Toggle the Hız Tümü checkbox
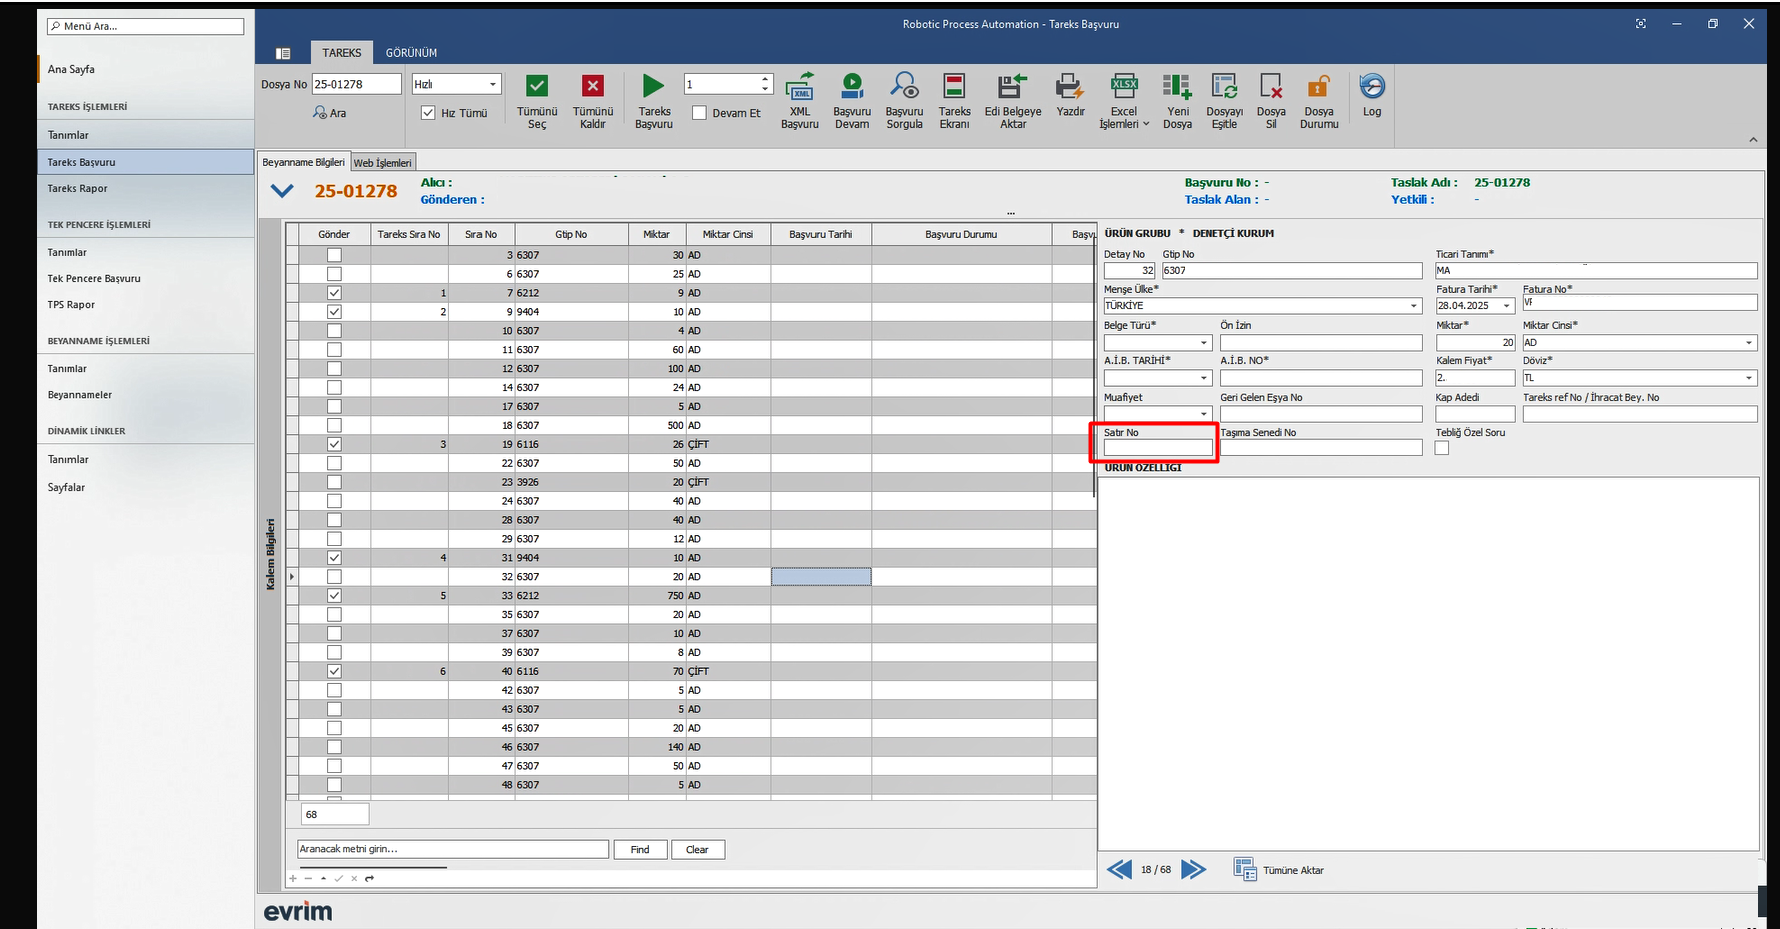 coord(428,113)
